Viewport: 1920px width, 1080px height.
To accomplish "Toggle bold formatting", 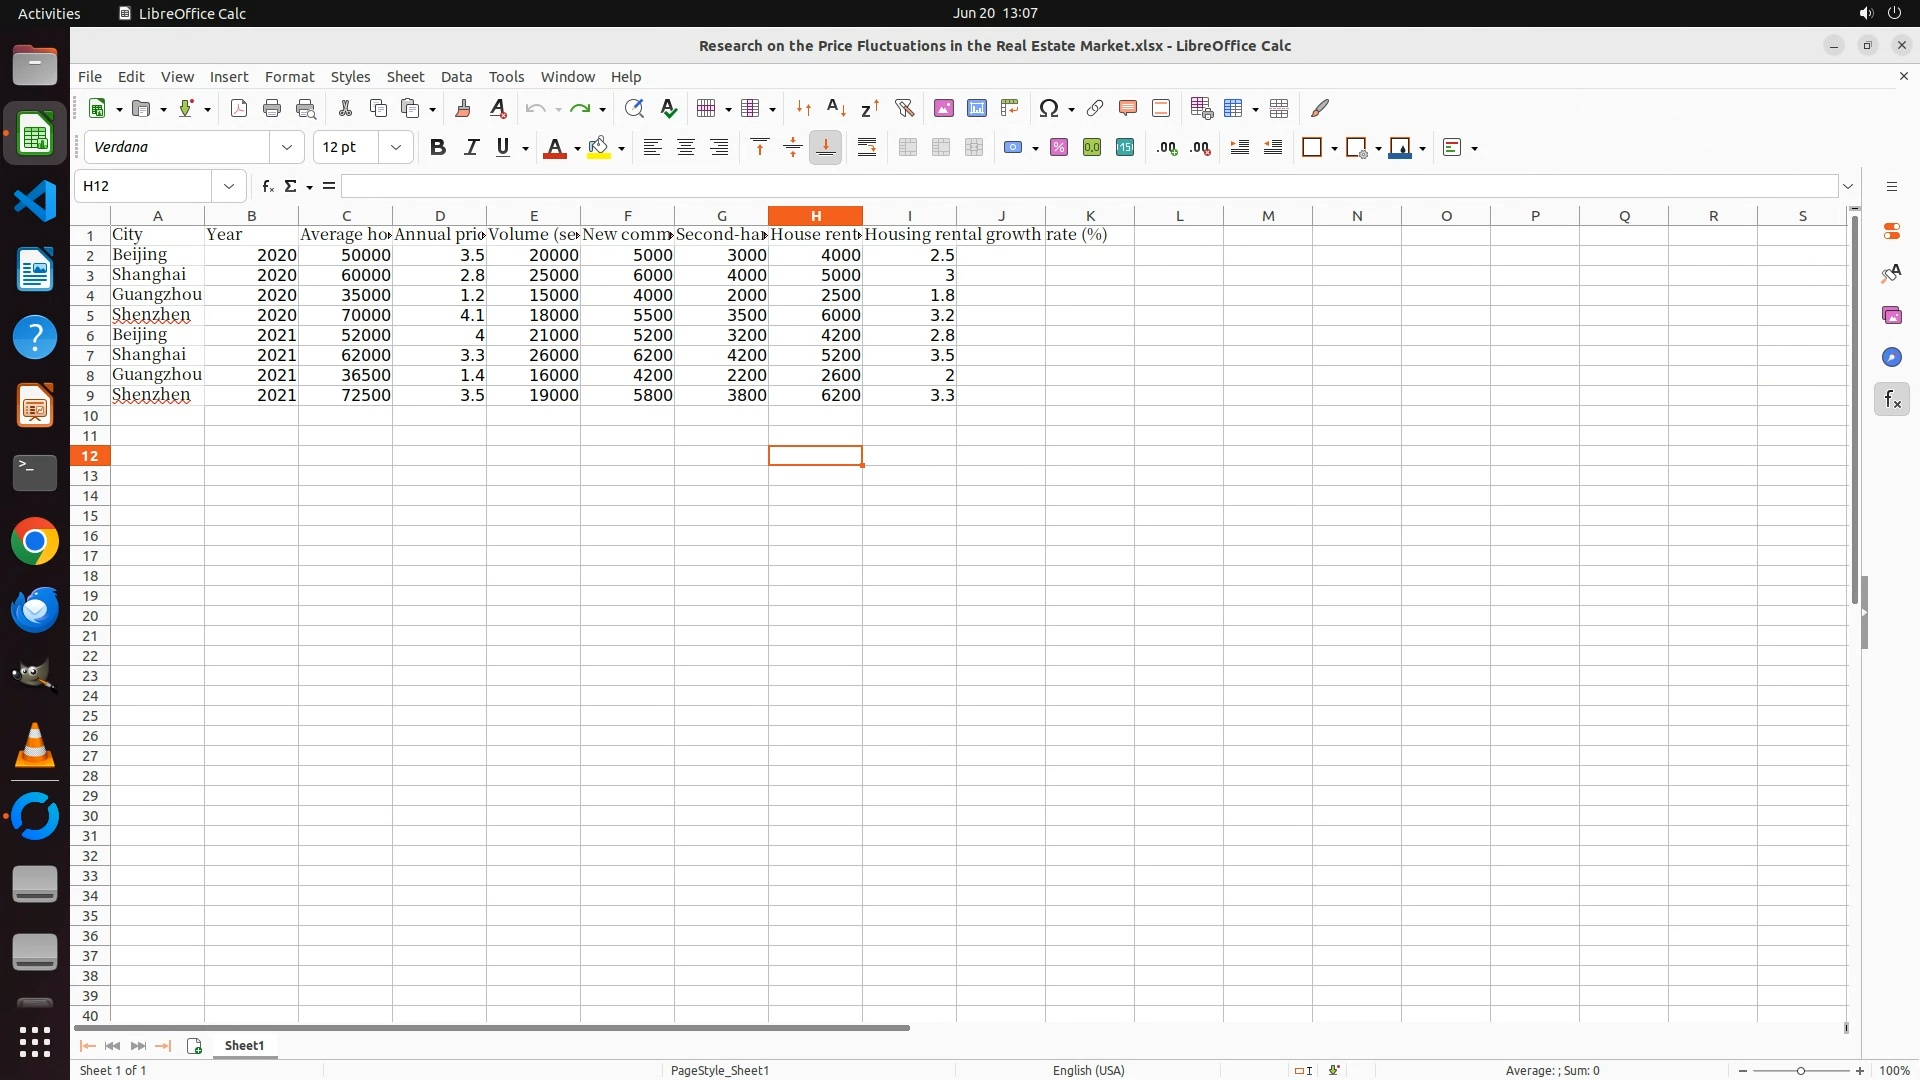I will (437, 148).
